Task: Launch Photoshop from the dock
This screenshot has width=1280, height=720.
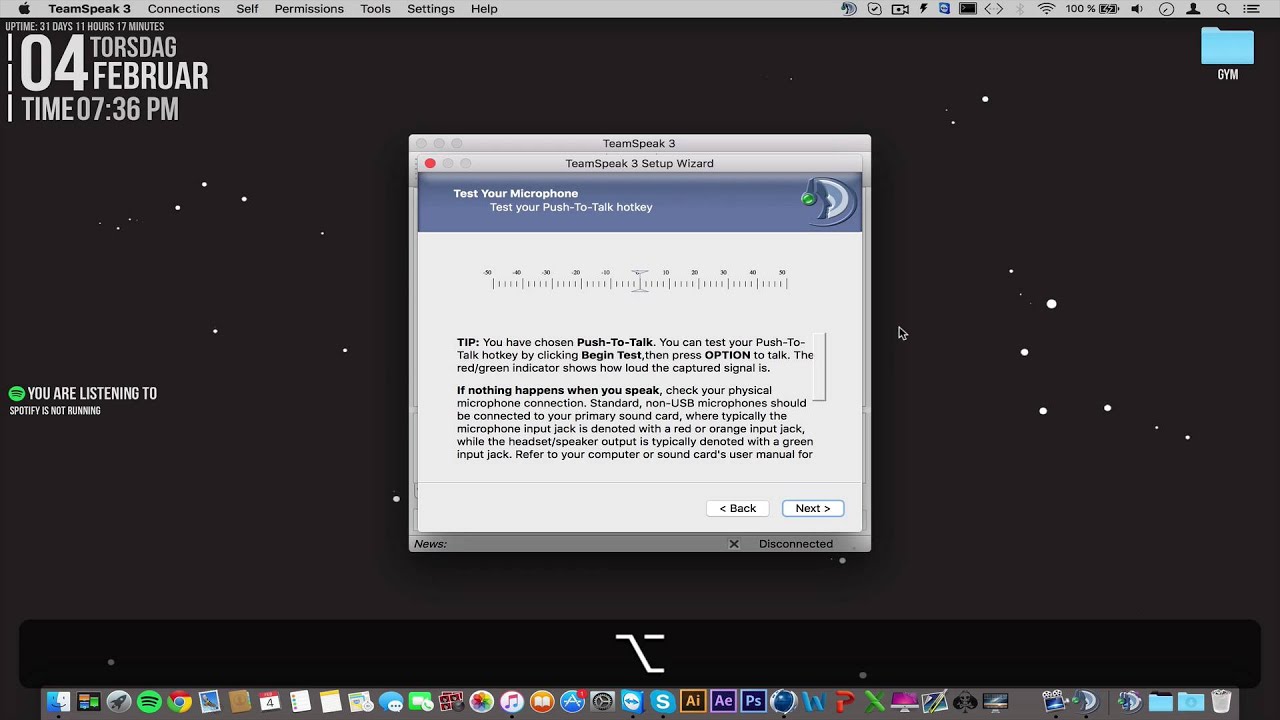Action: pyautogui.click(x=753, y=702)
